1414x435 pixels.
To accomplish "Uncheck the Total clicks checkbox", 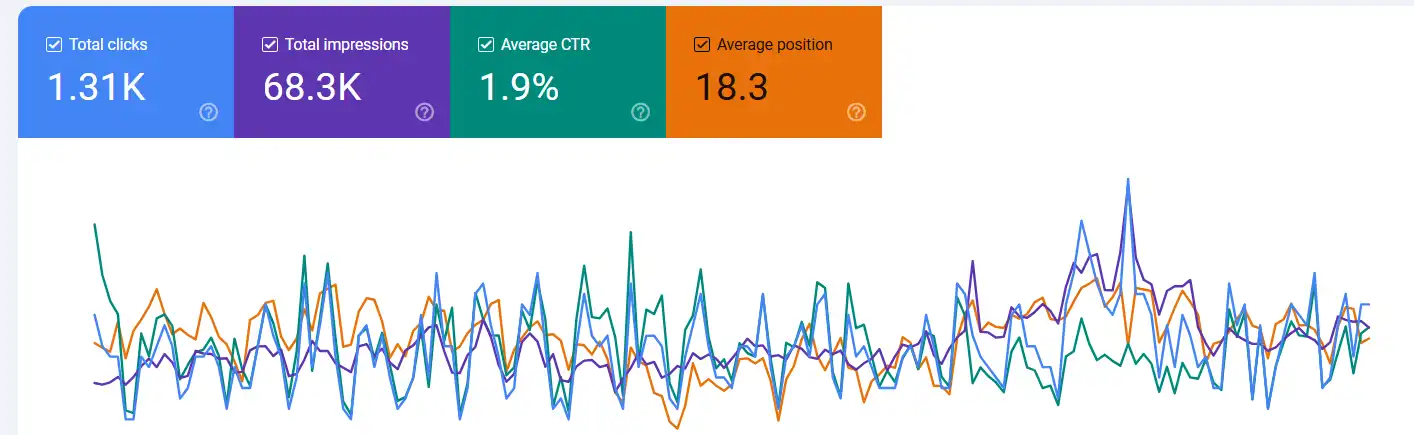I will (x=54, y=45).
